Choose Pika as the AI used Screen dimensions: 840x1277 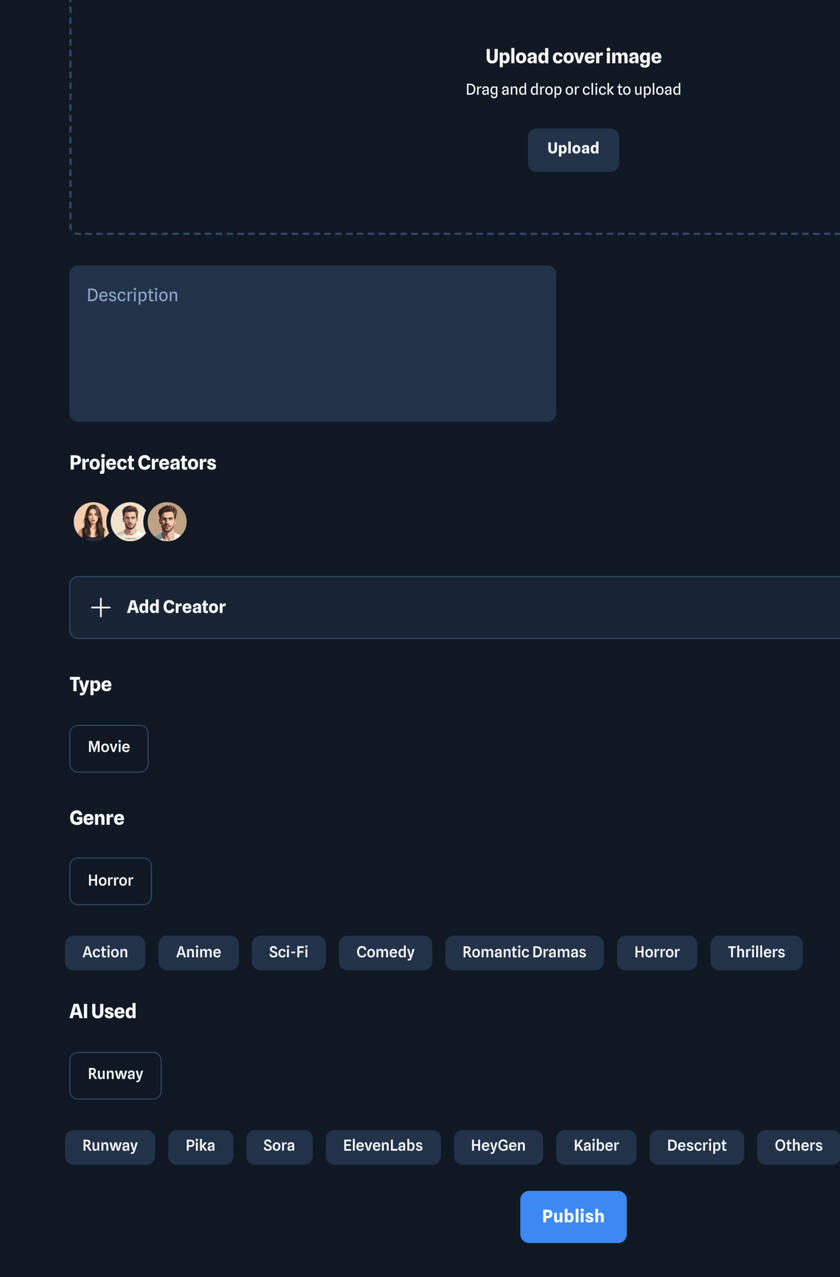[x=200, y=1146]
